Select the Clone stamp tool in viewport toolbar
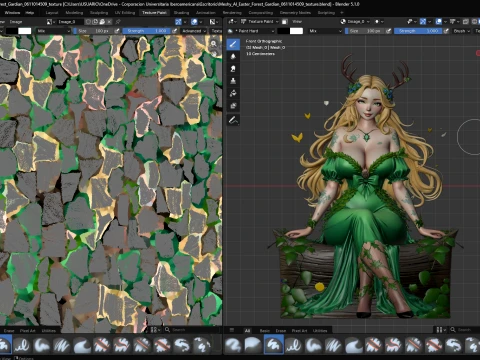The height and width of the screenshot is (360, 480). [x=233, y=81]
